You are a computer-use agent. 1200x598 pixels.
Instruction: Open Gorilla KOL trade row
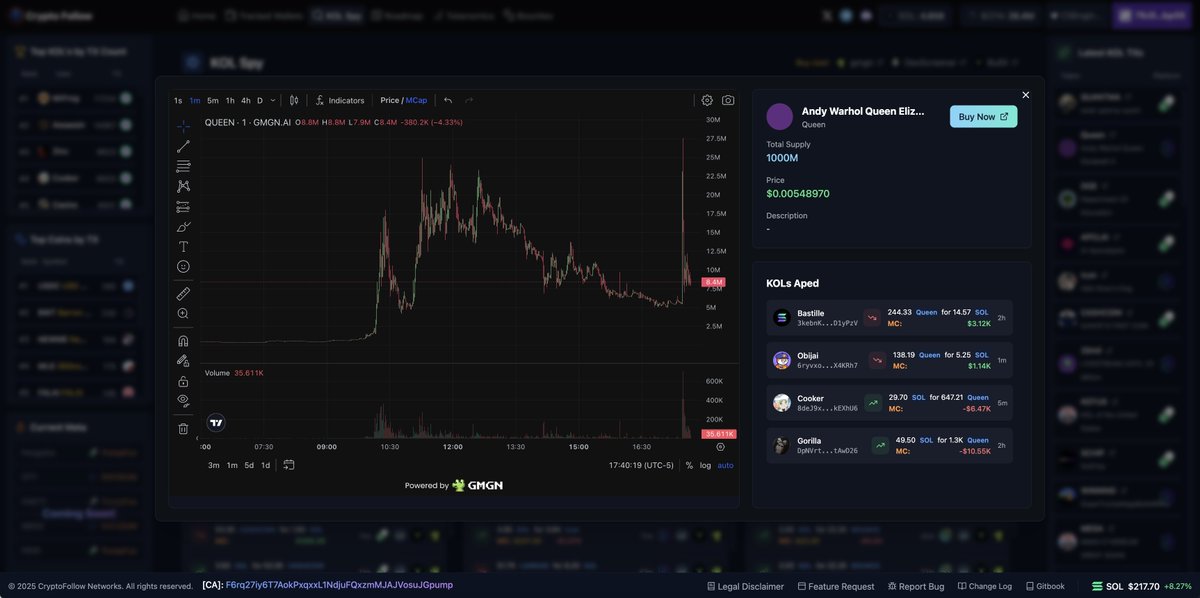click(889, 445)
